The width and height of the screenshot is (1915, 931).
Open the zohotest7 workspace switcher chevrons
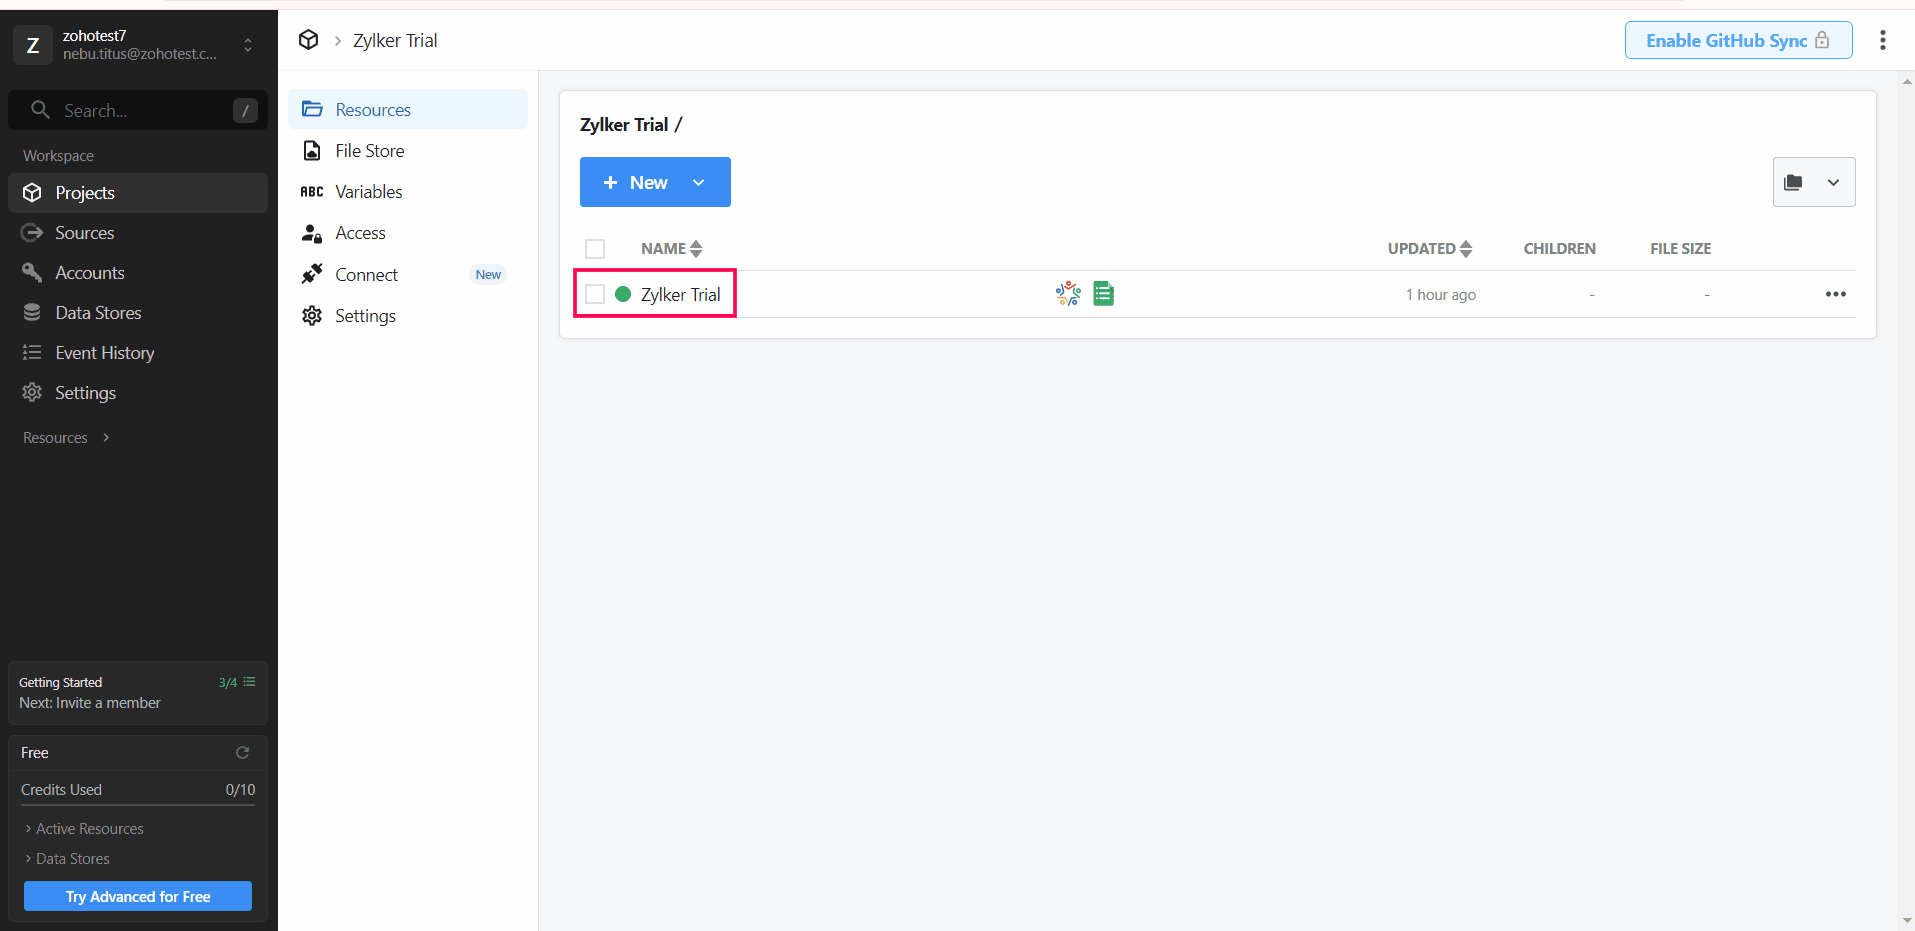point(248,45)
